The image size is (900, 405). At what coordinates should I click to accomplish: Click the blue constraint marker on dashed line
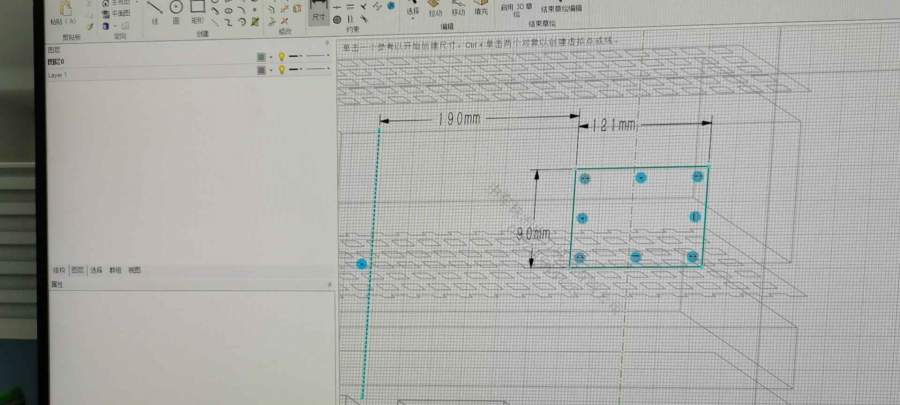coord(361,263)
